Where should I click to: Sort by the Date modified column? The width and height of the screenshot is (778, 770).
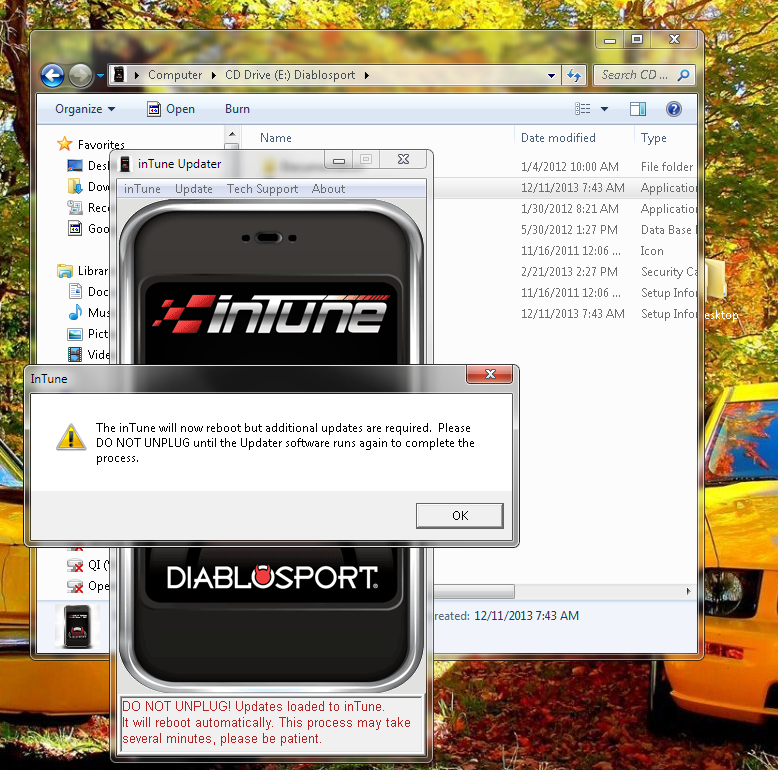pos(558,138)
